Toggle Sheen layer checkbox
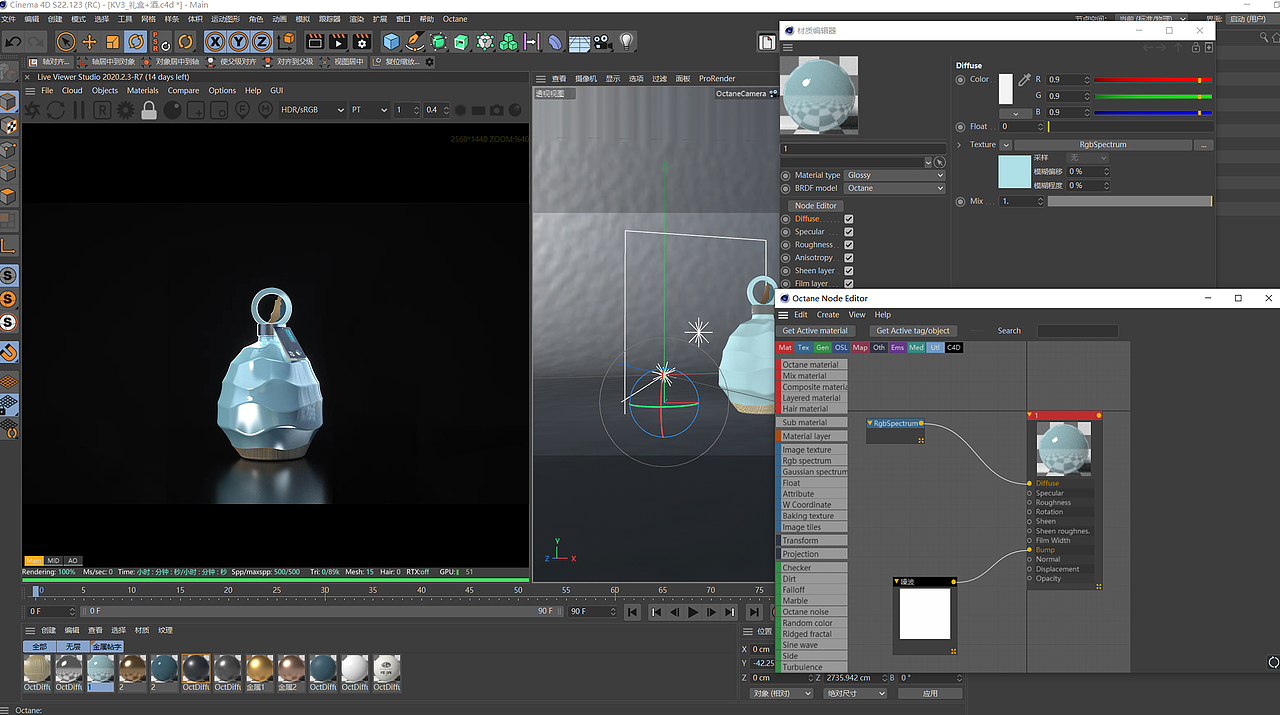Viewport: 1280px width, 715px height. click(849, 271)
